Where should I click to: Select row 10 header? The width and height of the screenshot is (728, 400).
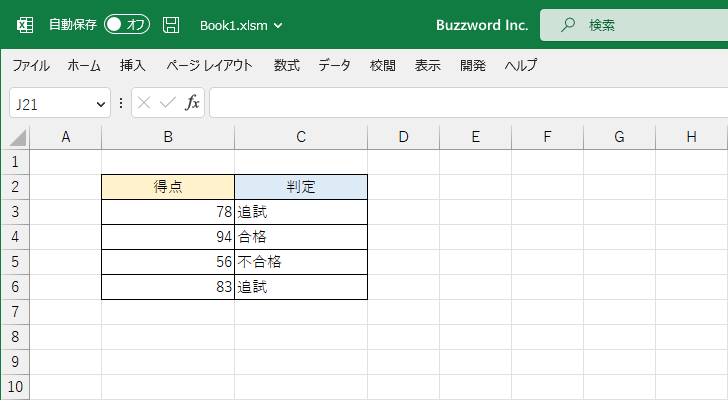click(x=15, y=387)
